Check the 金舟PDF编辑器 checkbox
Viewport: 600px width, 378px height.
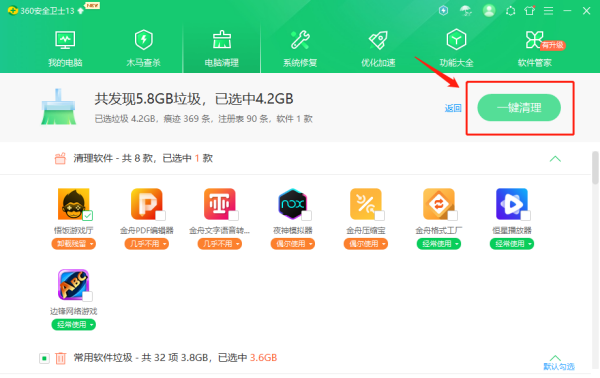[161, 216]
